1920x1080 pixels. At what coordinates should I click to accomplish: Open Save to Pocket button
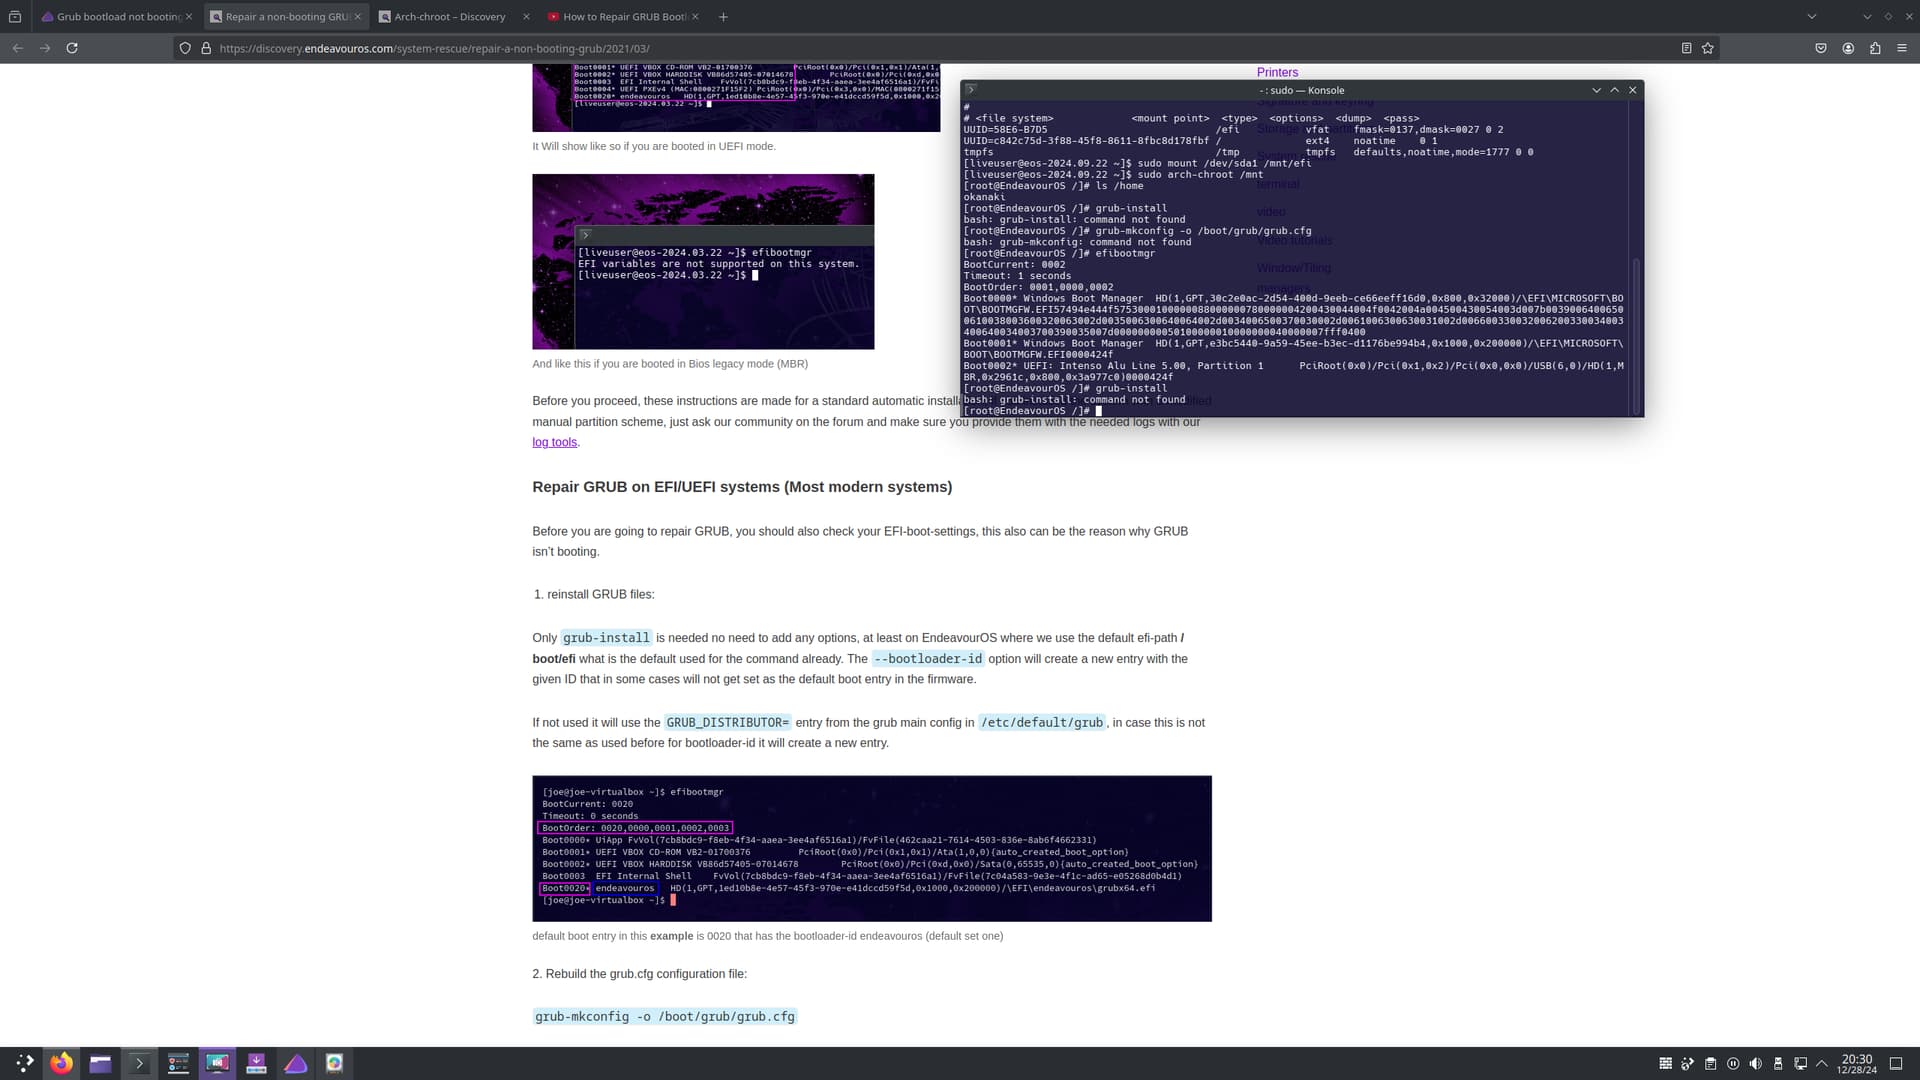(x=1821, y=48)
